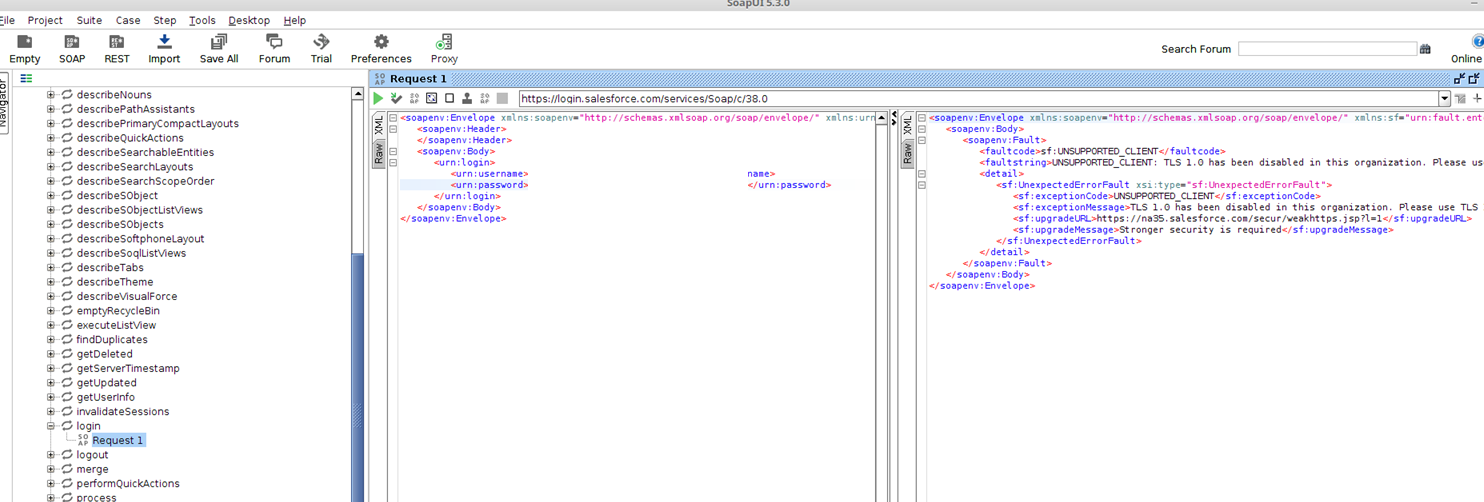The width and height of the screenshot is (1484, 502).
Task: Open the Suite menu
Action: (x=89, y=20)
